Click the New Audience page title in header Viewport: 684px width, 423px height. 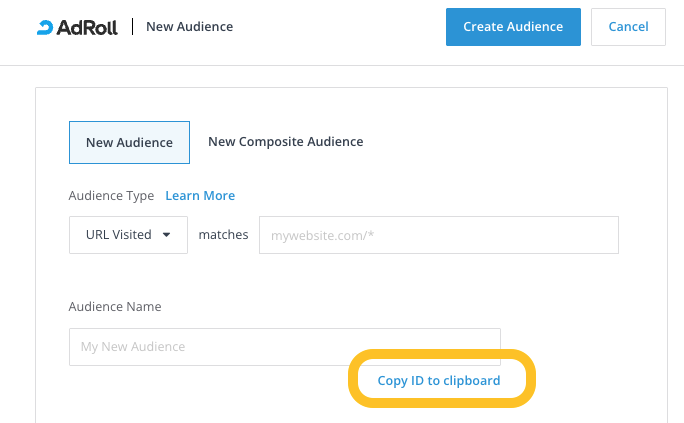point(189,27)
